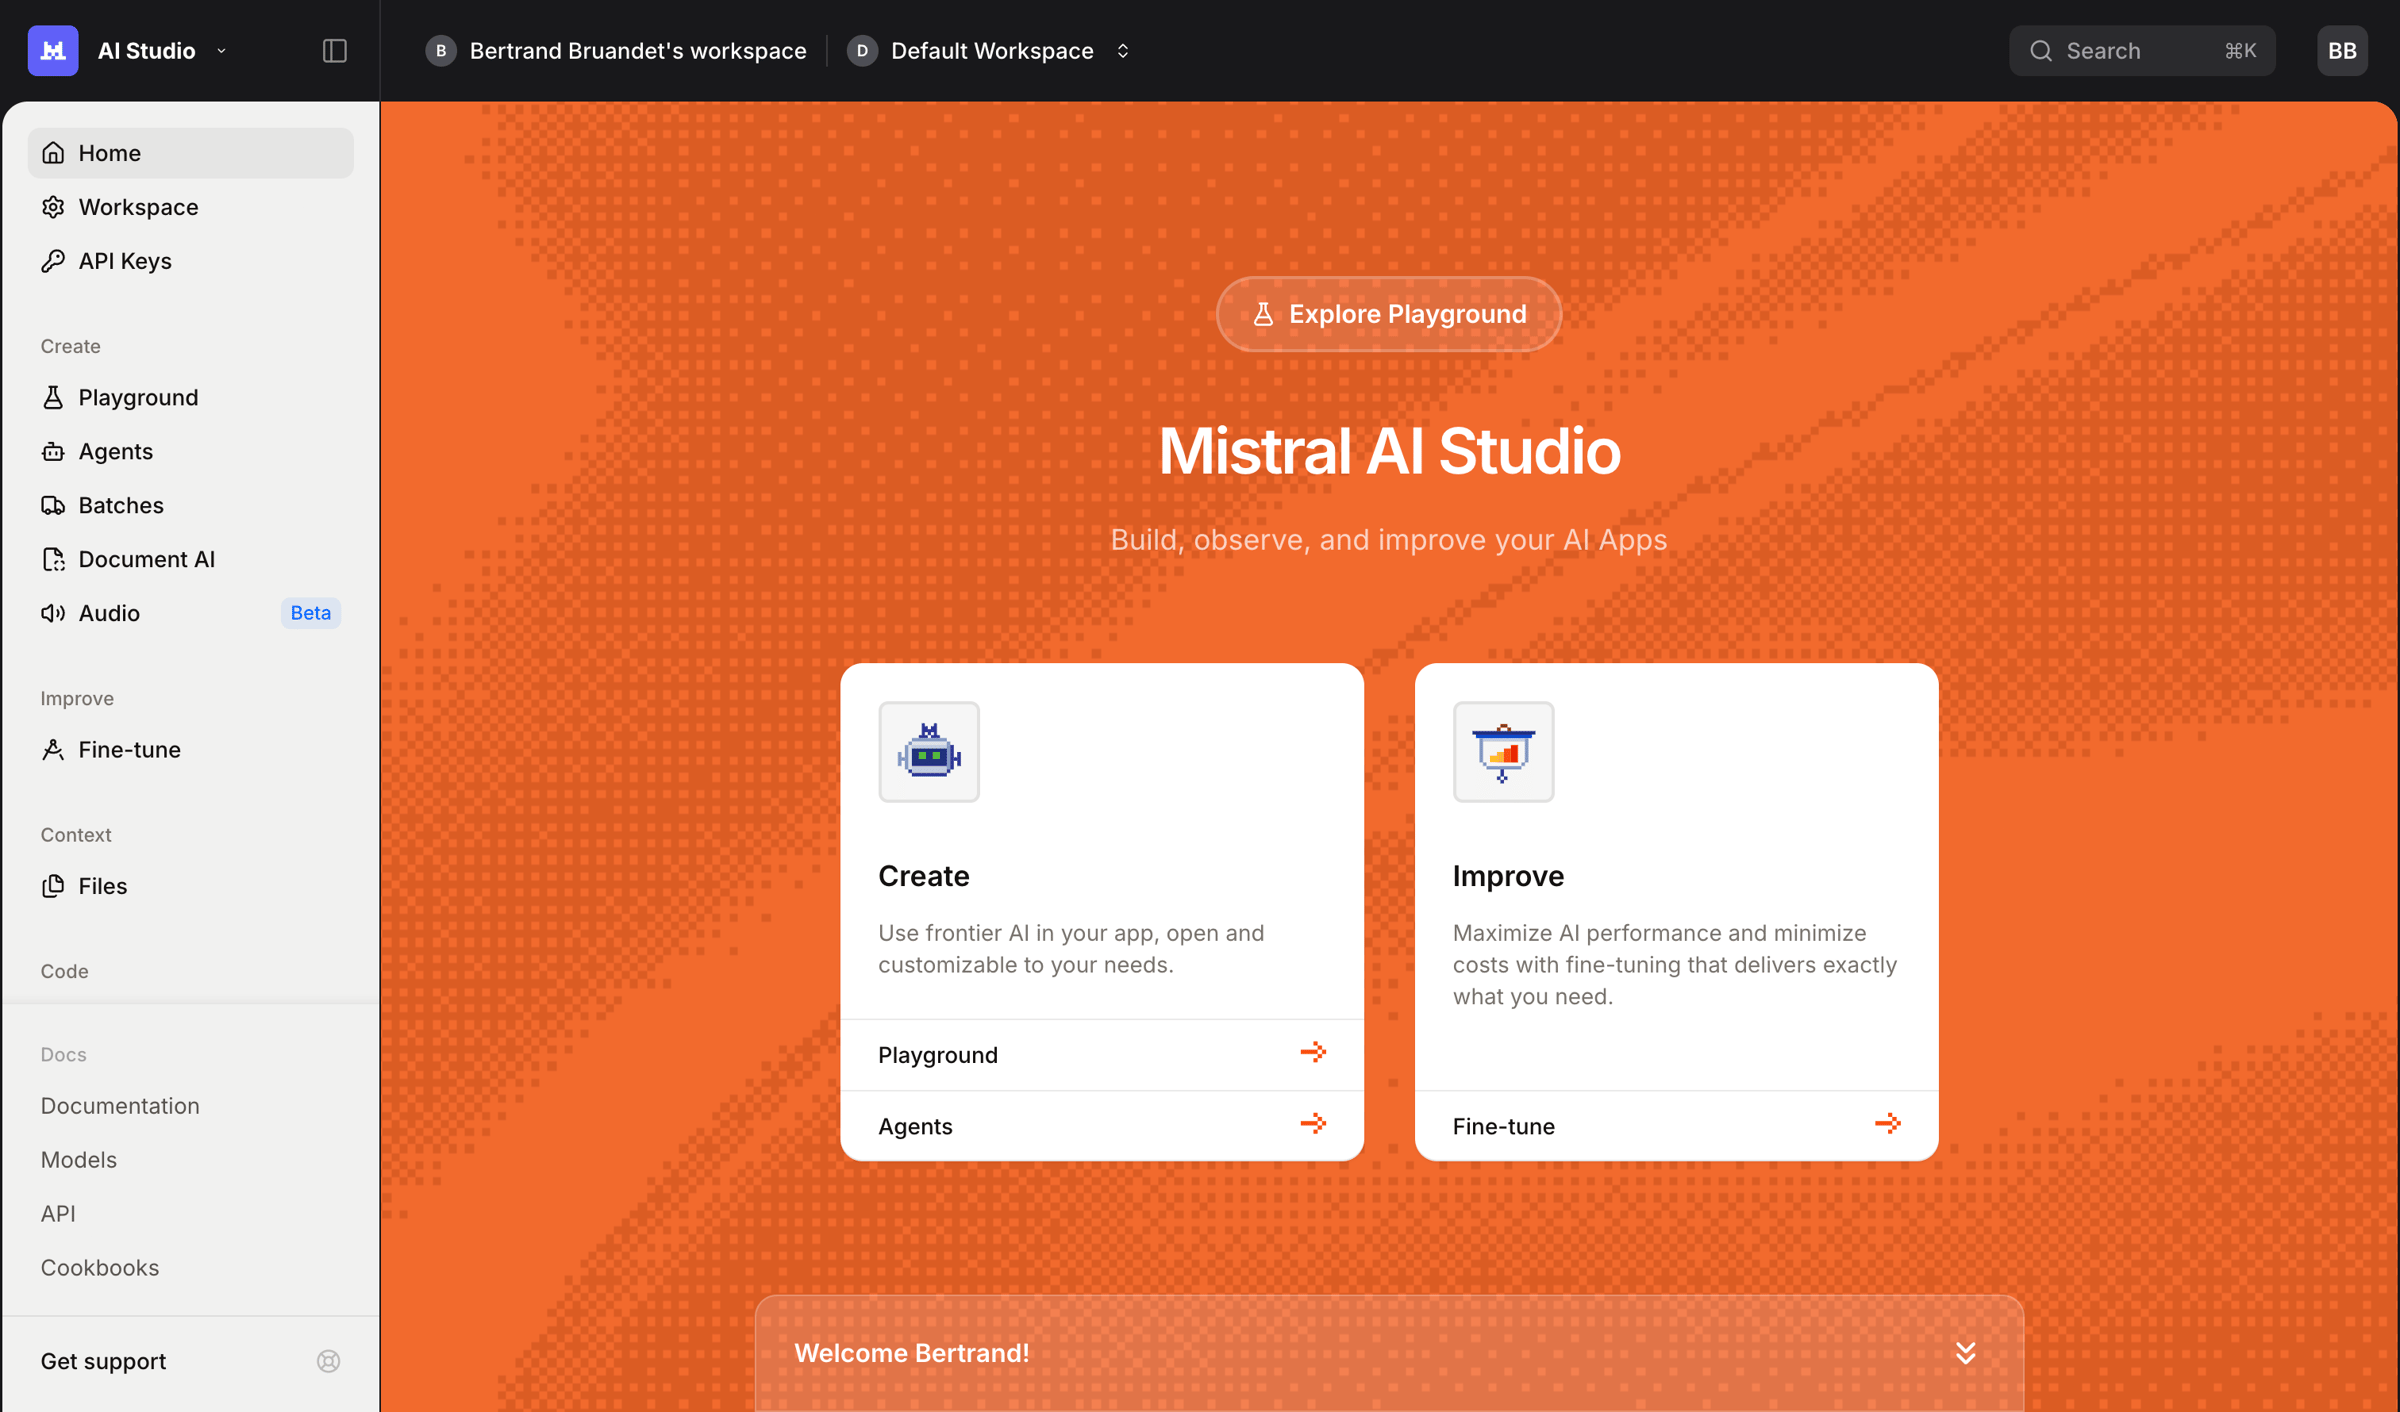
Task: Open the API docs link
Action: pyautogui.click(x=58, y=1213)
